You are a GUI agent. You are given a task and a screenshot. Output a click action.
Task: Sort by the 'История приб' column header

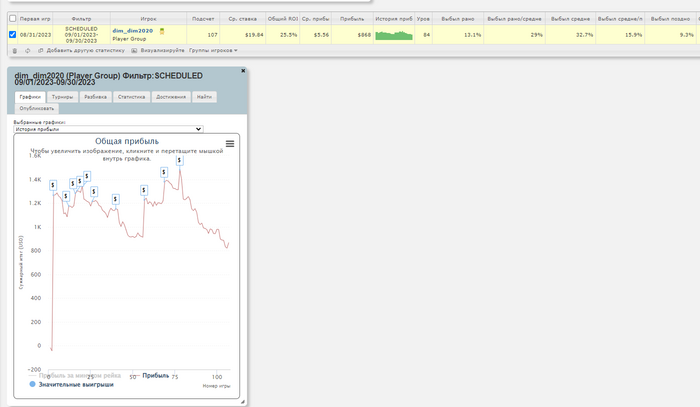pyautogui.click(x=394, y=19)
